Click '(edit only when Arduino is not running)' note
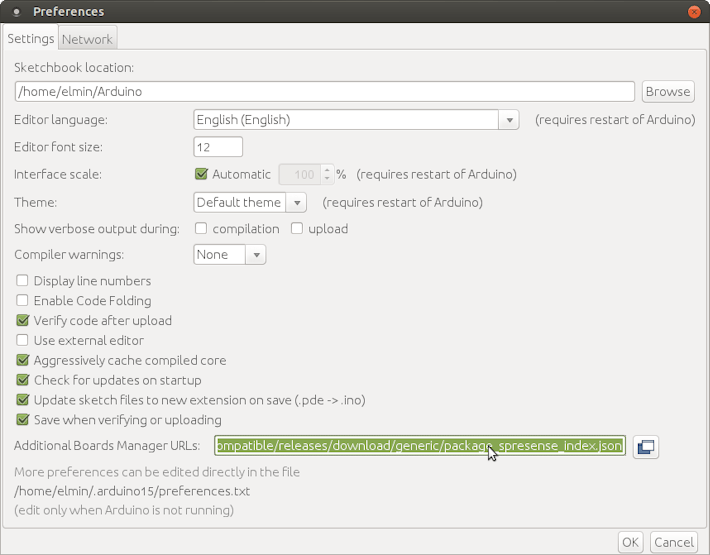The width and height of the screenshot is (710, 555). point(124,511)
